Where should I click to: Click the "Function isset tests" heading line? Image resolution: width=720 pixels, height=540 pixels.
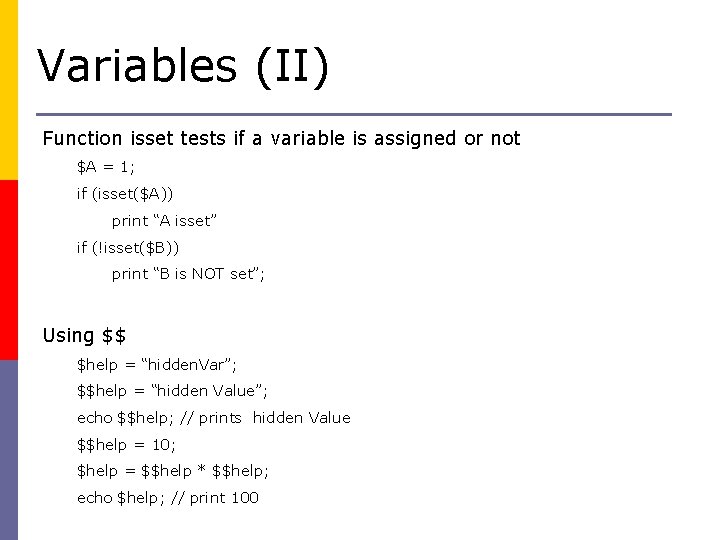click(281, 138)
